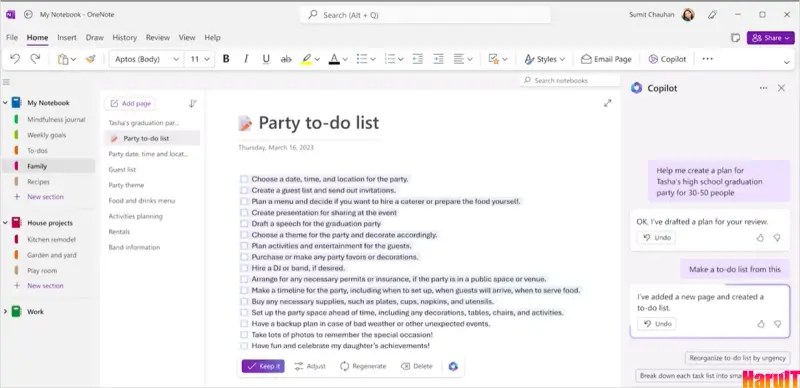Click the Email Page button
The width and height of the screenshot is (800, 388).
606,59
